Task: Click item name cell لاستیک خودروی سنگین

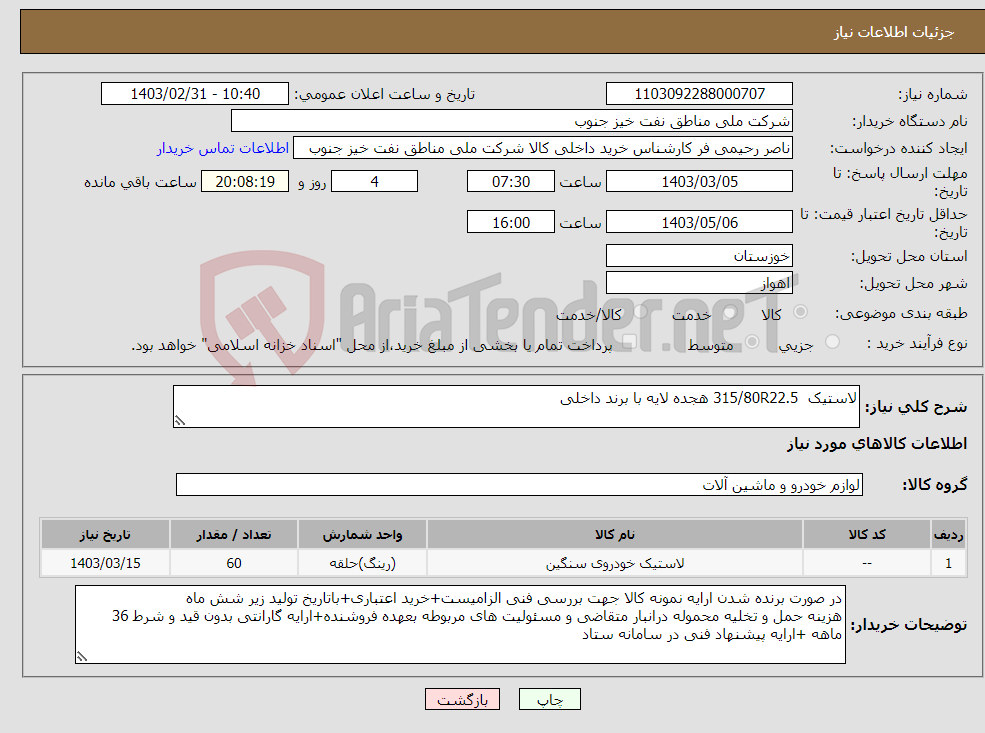Action: [x=615, y=563]
